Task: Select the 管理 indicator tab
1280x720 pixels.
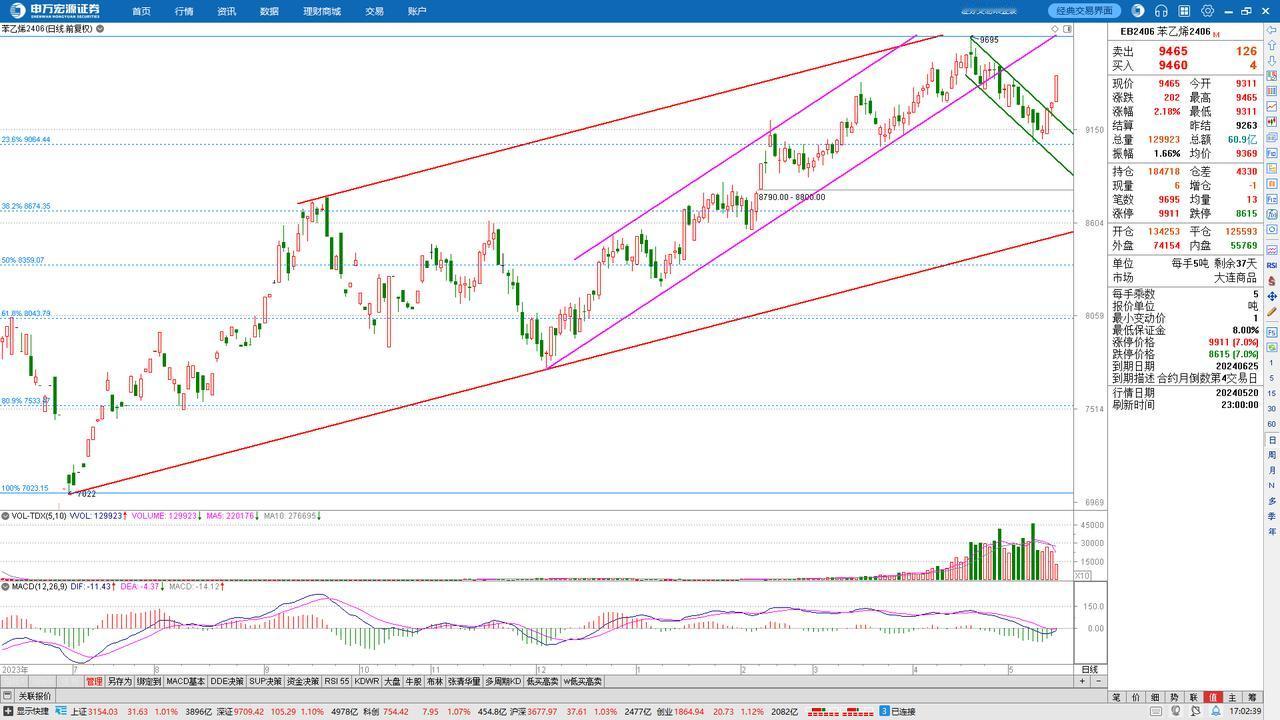Action: click(94, 681)
